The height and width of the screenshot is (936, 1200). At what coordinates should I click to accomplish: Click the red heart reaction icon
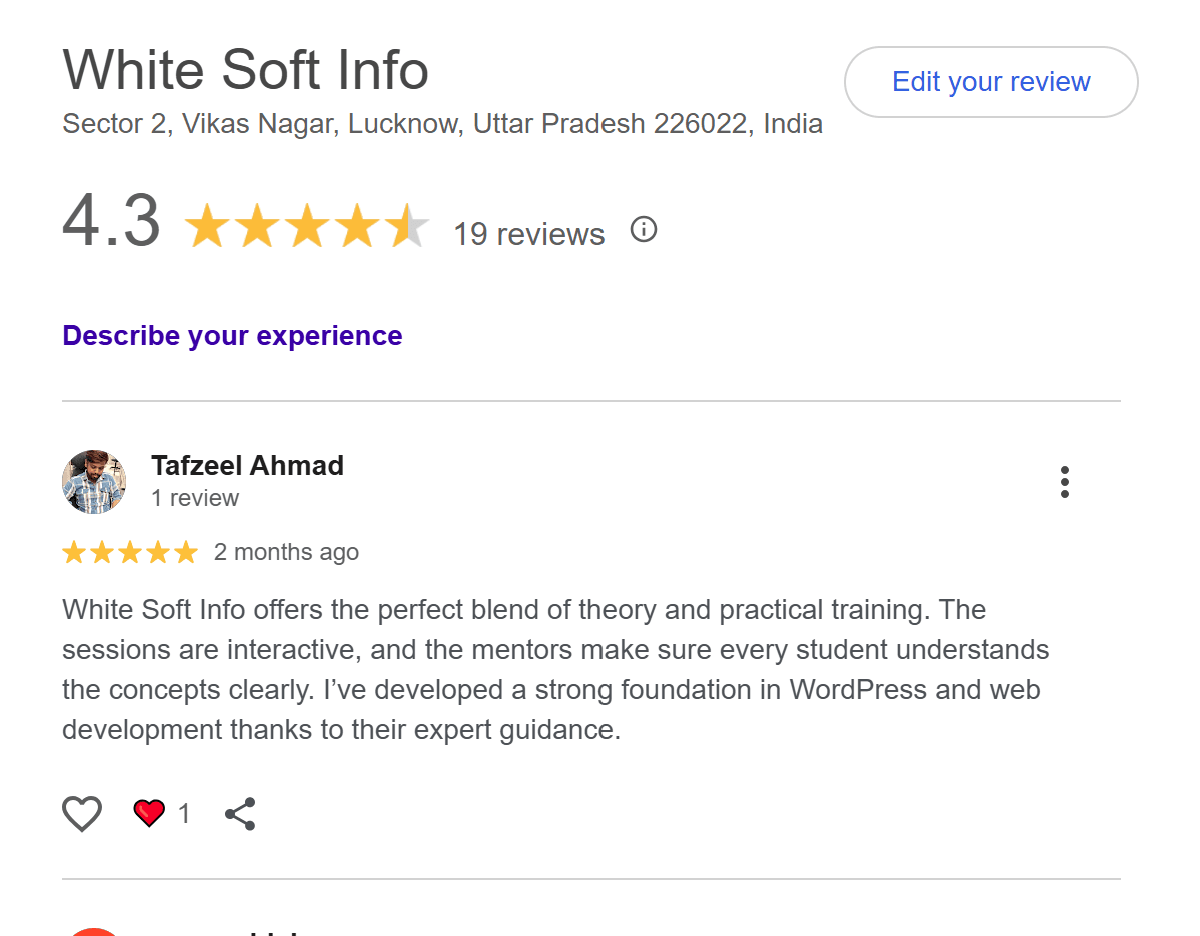(x=149, y=814)
